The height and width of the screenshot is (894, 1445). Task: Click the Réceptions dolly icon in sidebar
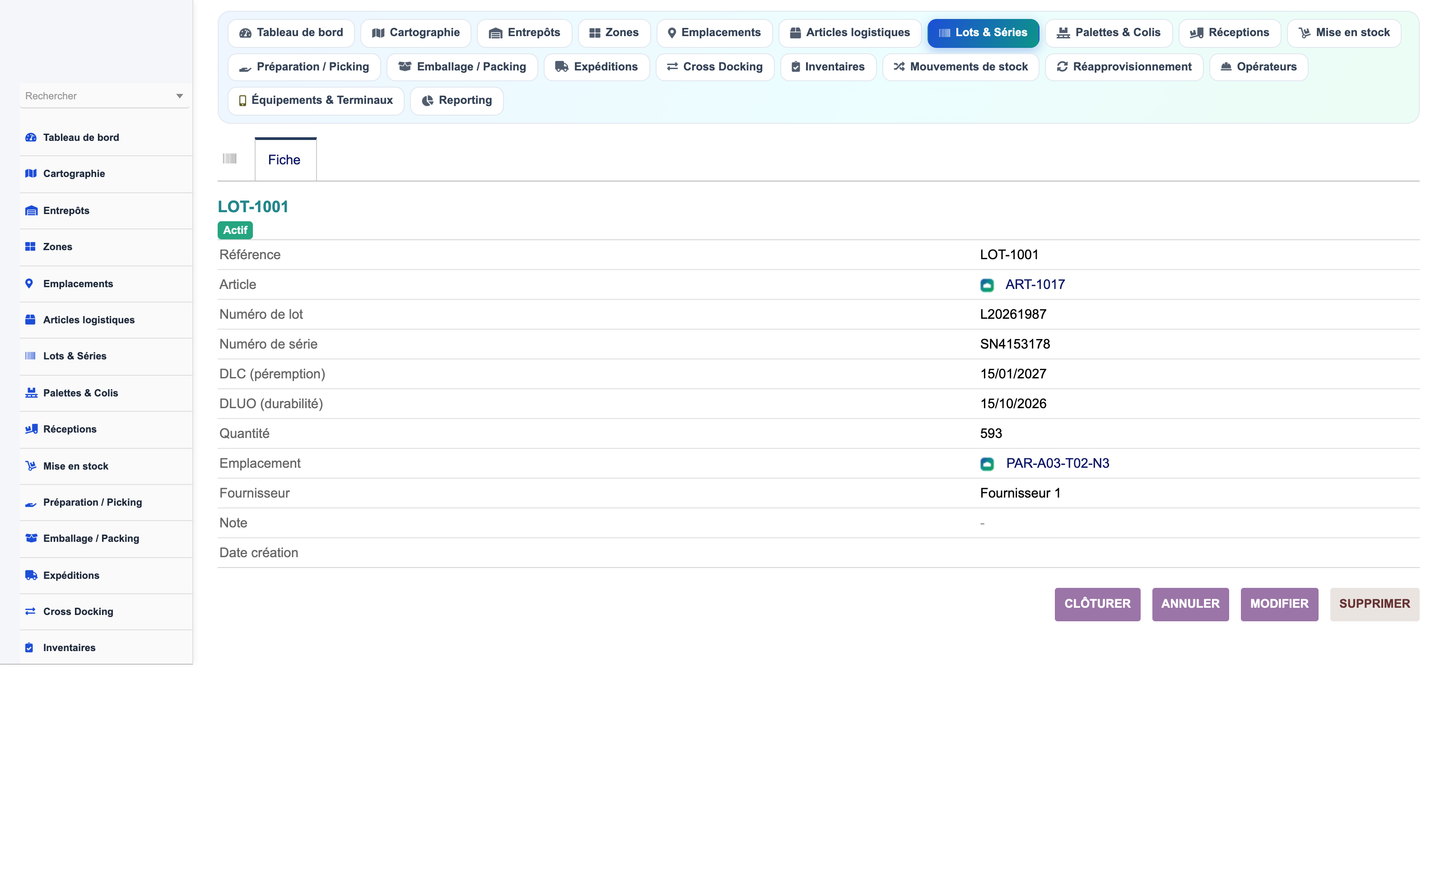[31, 429]
